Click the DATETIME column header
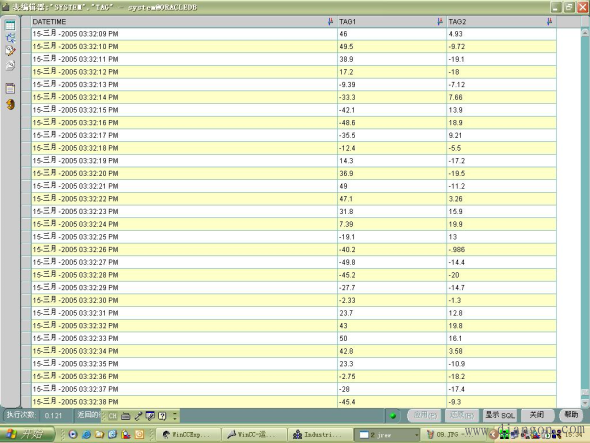 click(184, 22)
